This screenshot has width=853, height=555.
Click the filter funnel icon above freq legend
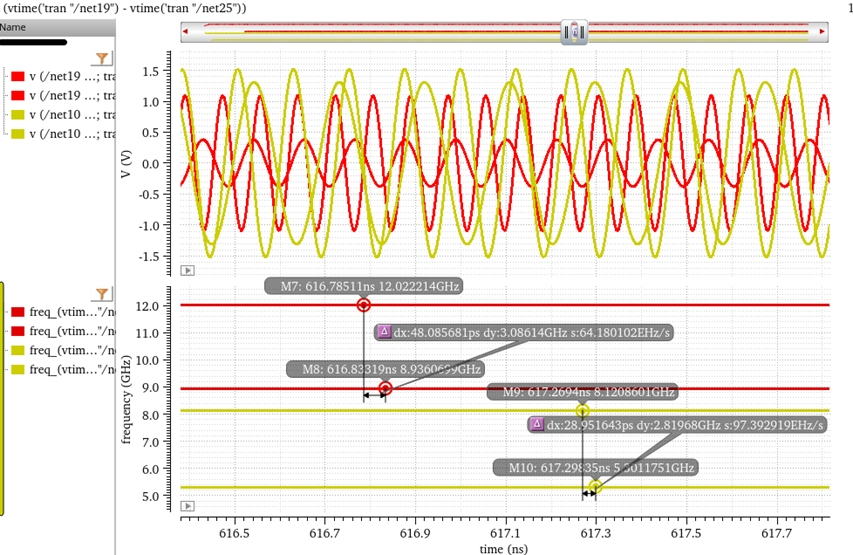(101, 294)
